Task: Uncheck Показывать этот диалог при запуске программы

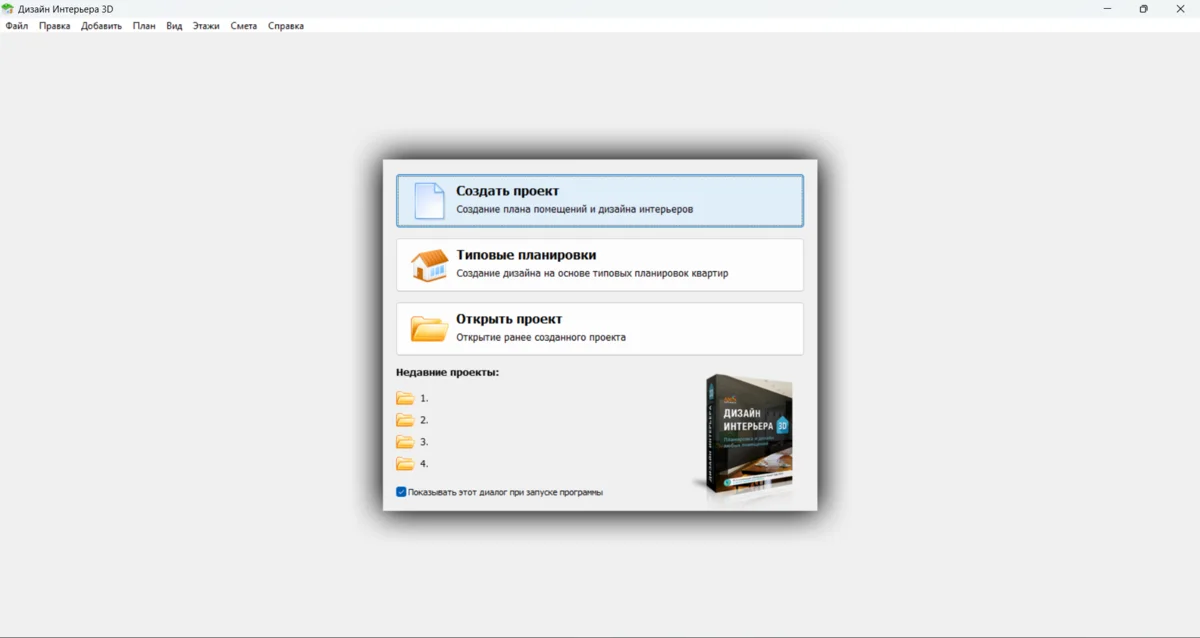Action: coord(401,492)
